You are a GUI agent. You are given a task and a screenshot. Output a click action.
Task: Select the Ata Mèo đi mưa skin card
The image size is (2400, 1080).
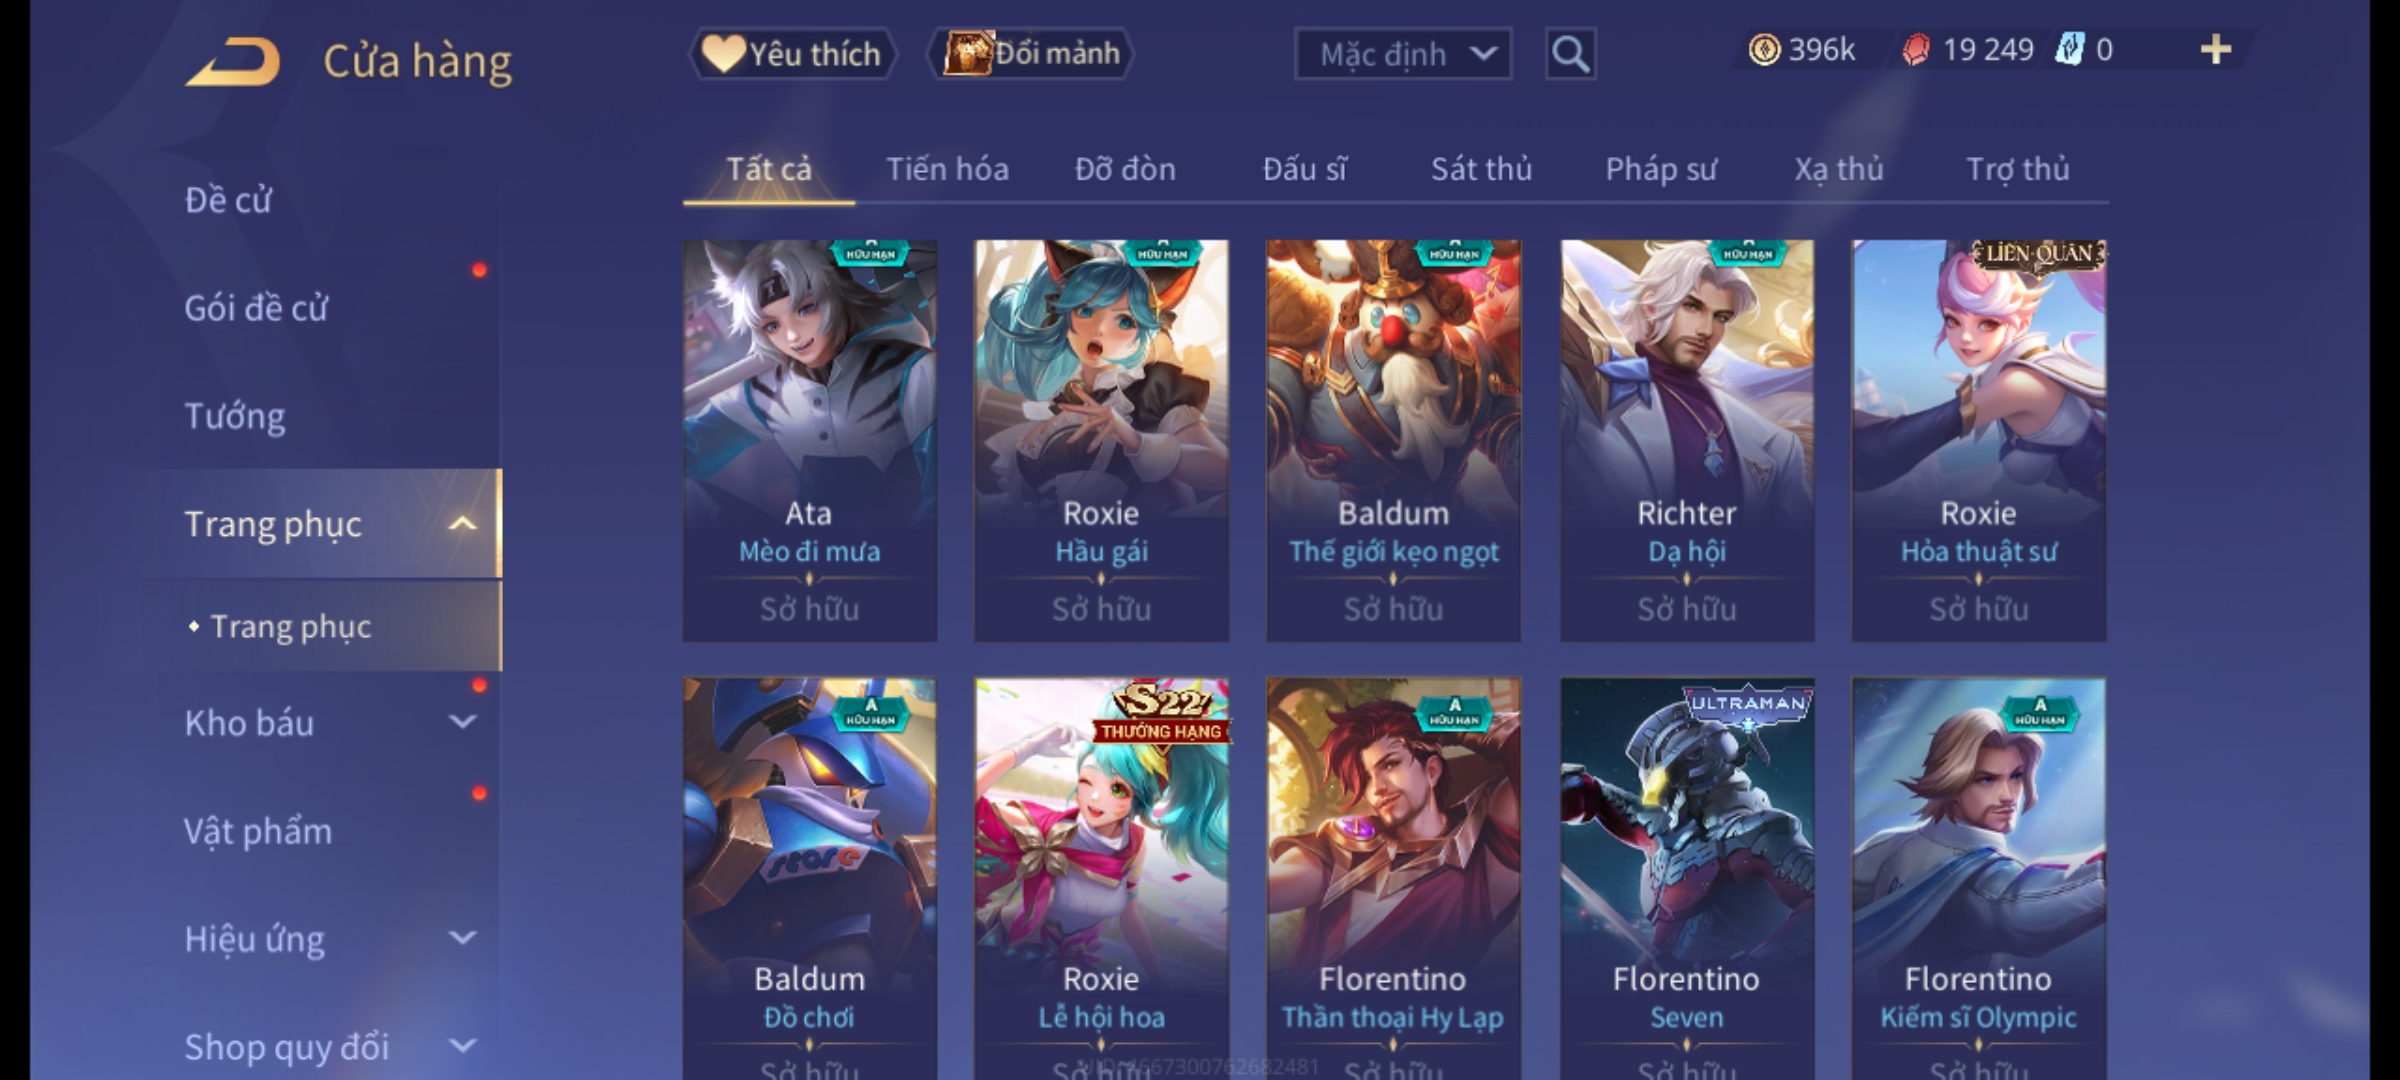pos(810,440)
